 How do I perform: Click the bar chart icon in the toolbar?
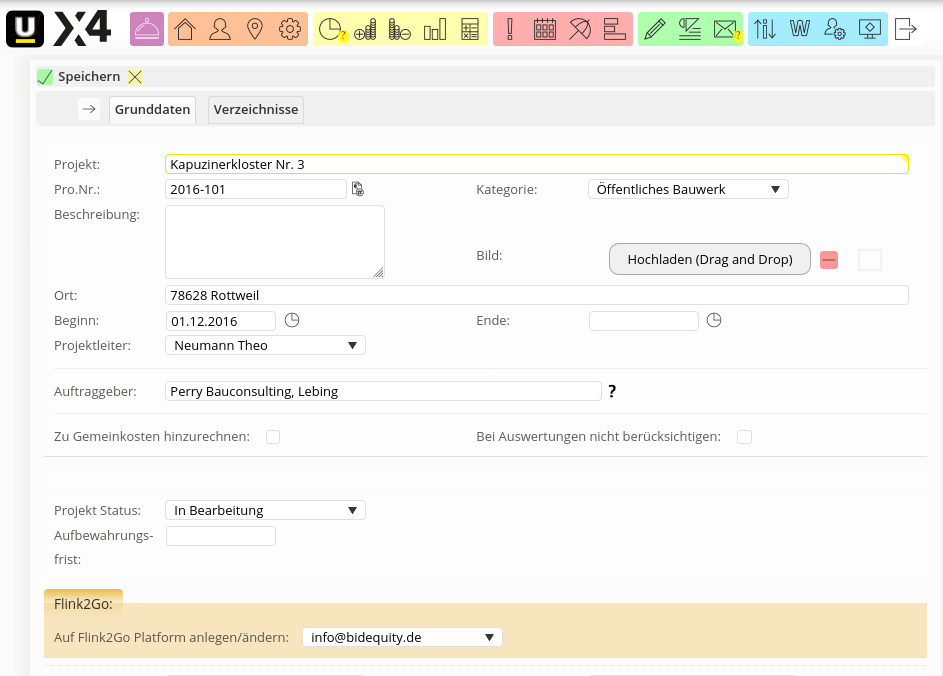coord(435,30)
